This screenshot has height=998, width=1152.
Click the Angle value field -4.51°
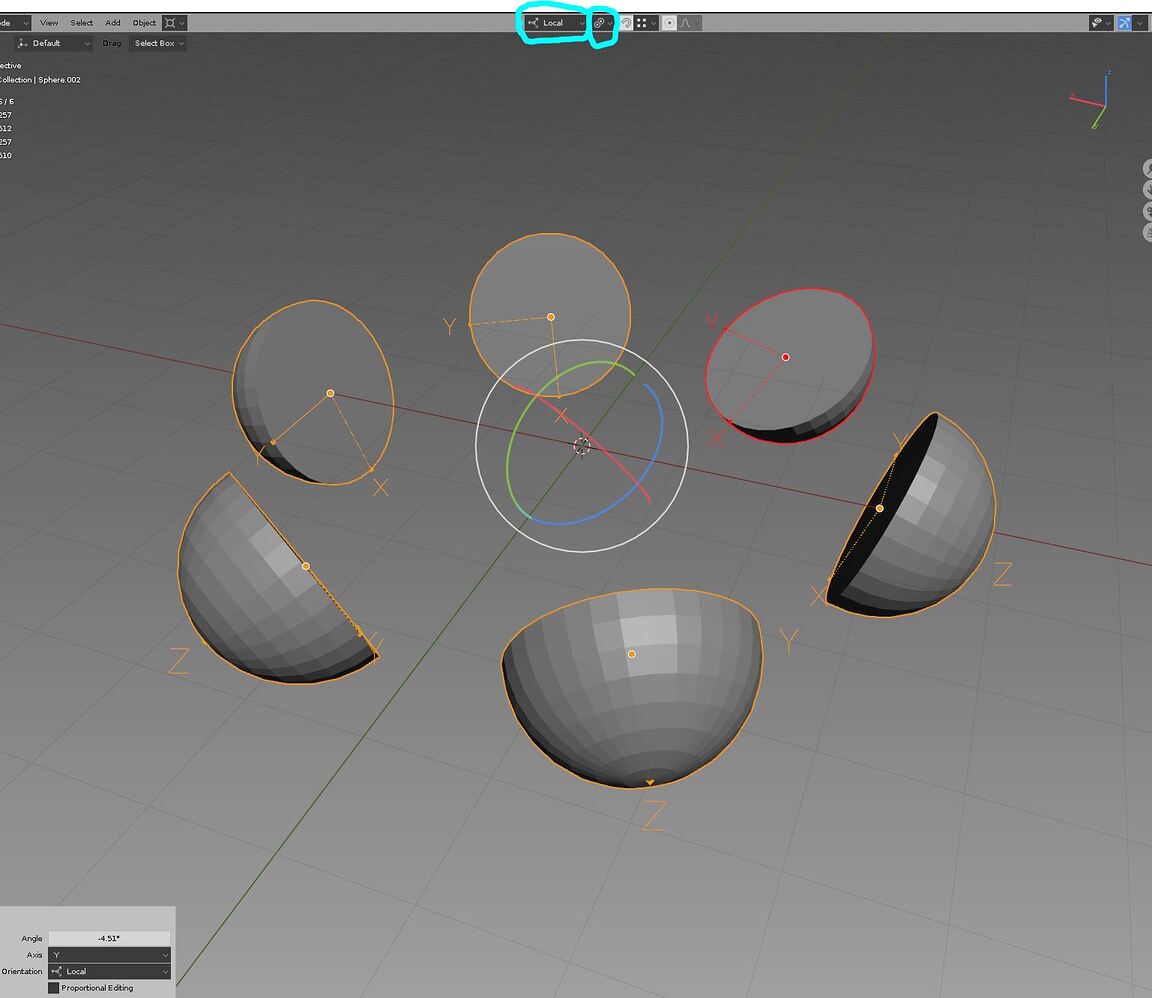coord(109,938)
